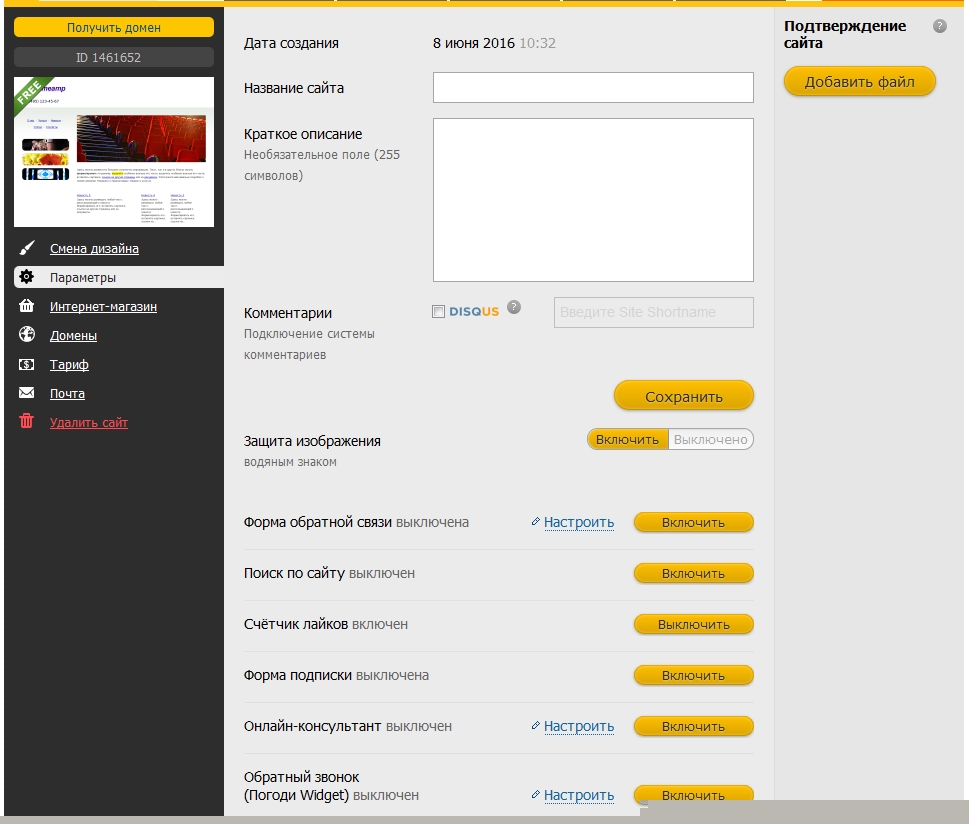Click the red trash icon beside Удалить сайт
The height and width of the screenshot is (824, 969).
tap(27, 421)
